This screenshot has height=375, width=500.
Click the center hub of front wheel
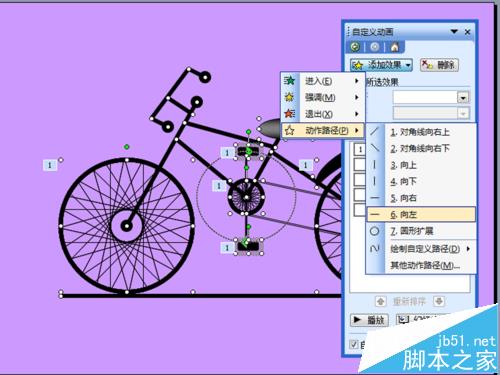(x=127, y=226)
